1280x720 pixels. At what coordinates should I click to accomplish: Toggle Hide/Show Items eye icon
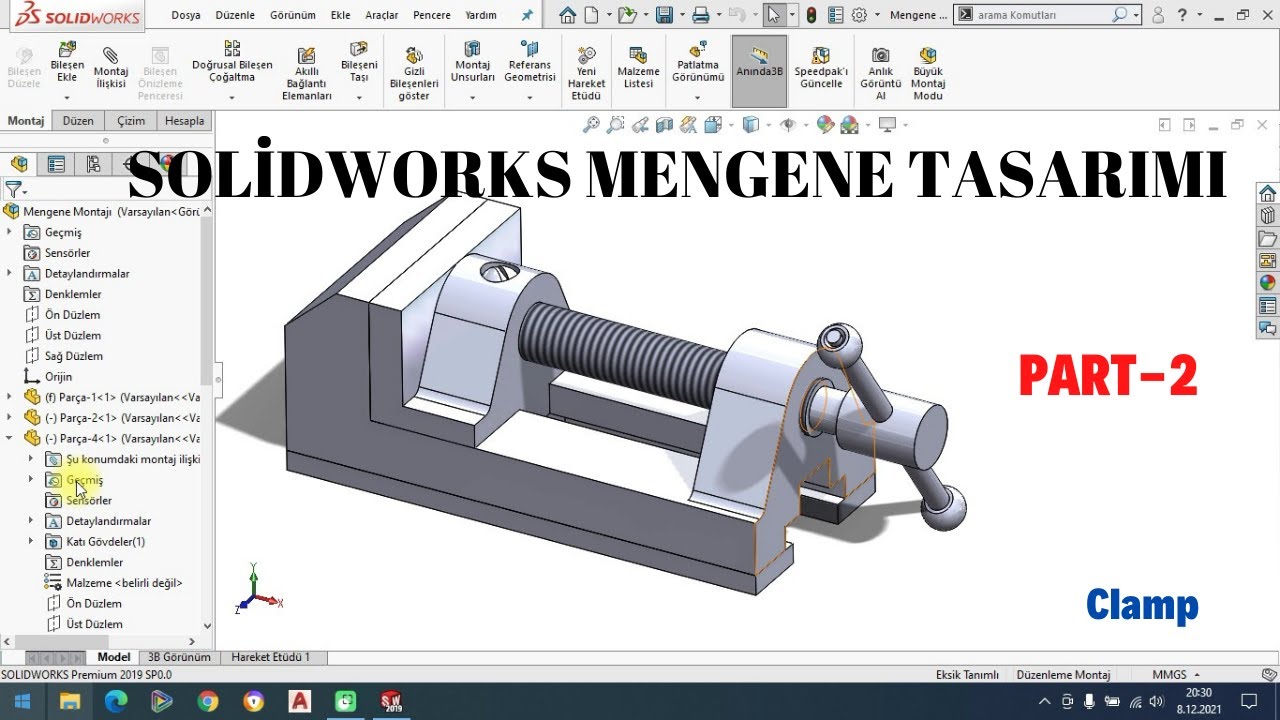pos(791,125)
